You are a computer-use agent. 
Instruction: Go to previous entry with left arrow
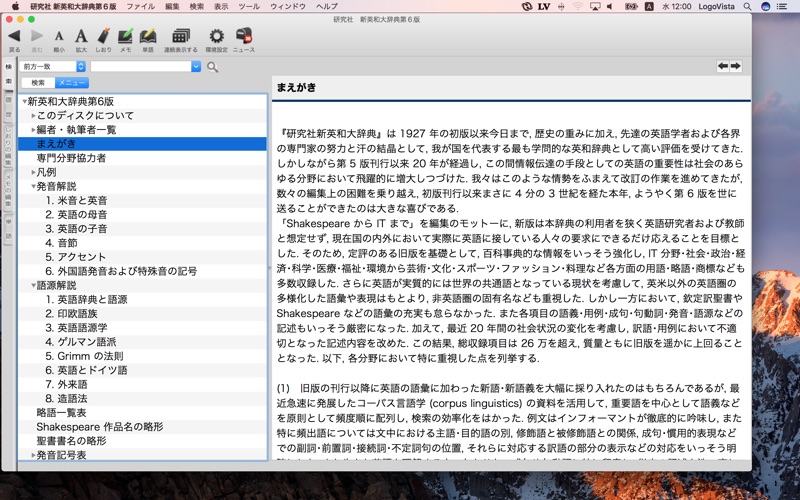pos(723,66)
